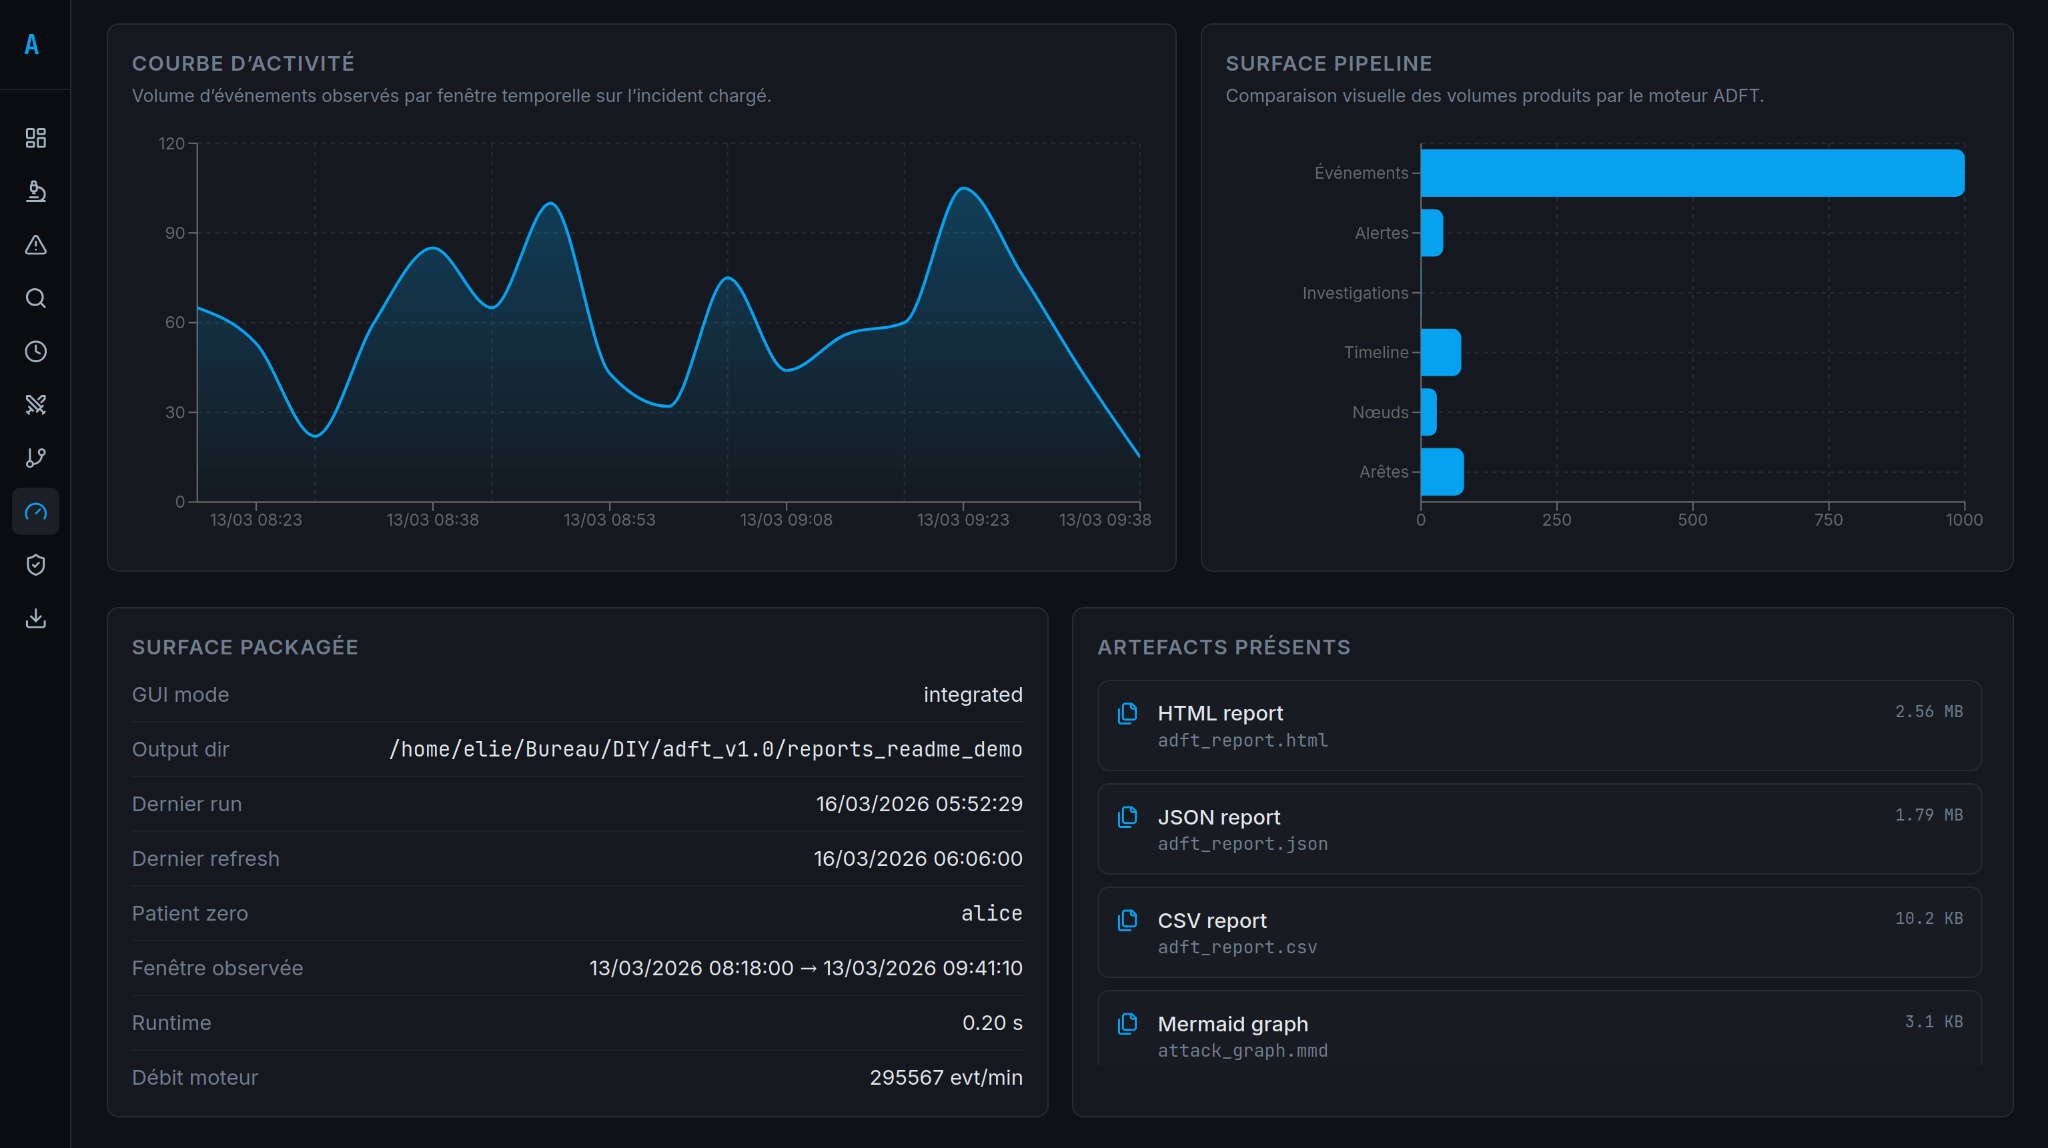
Task: Open the search magnifier icon
Action: (36, 298)
